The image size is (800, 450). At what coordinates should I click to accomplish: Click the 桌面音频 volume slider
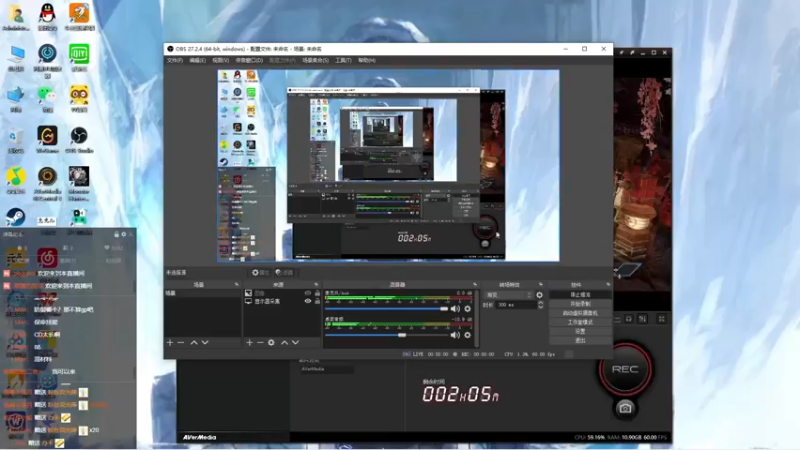tap(386, 335)
